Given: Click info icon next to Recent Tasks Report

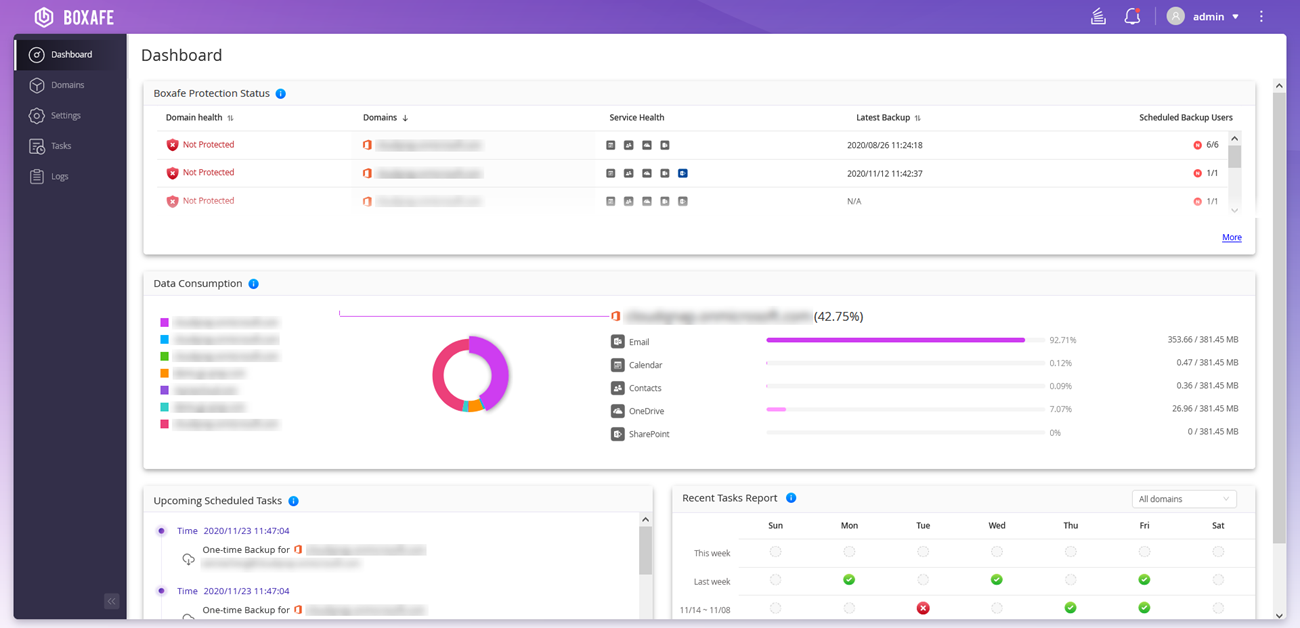Looking at the screenshot, I should point(791,498).
